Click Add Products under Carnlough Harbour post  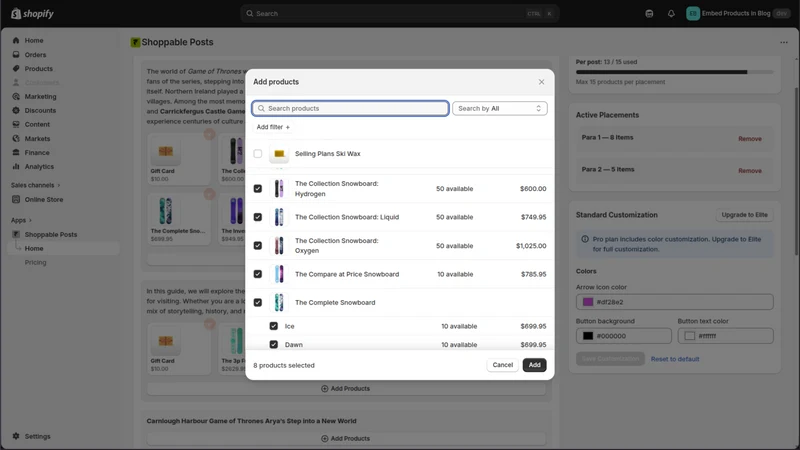pos(346,438)
